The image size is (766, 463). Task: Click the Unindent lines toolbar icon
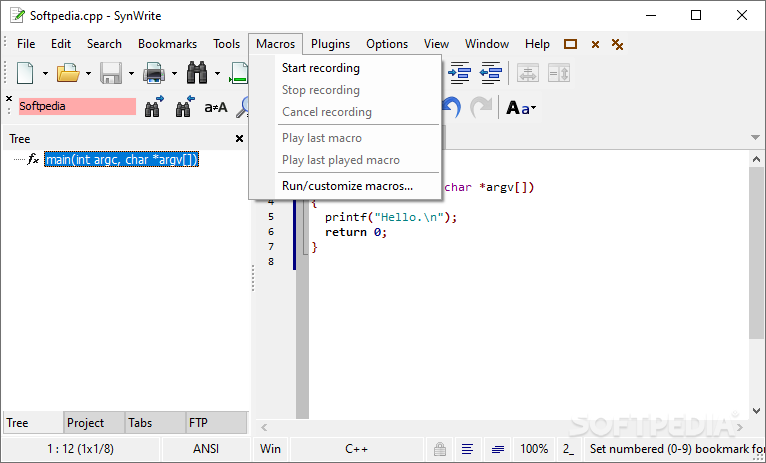[x=490, y=73]
